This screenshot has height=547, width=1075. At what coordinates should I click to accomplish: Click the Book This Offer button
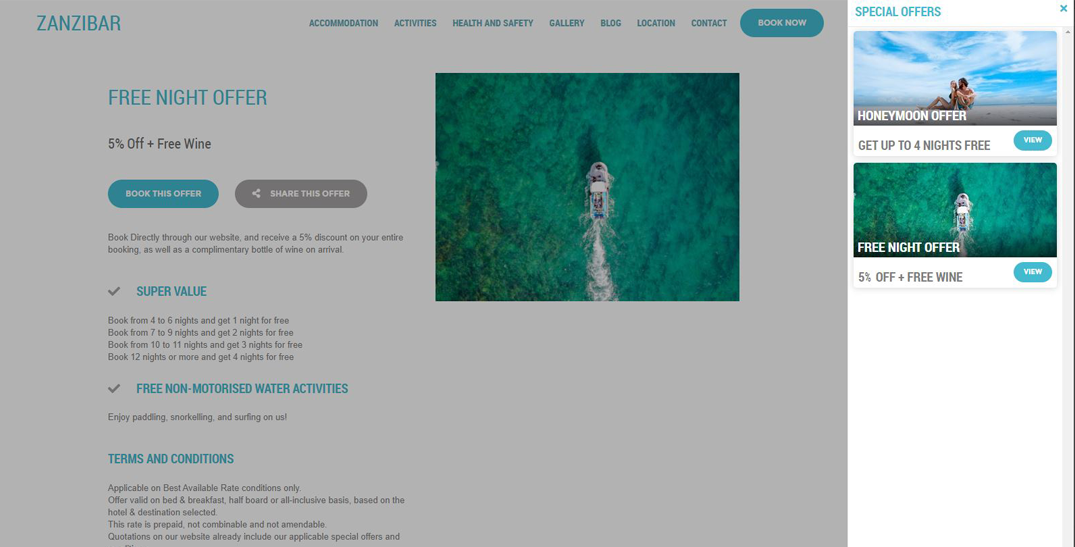pos(163,194)
